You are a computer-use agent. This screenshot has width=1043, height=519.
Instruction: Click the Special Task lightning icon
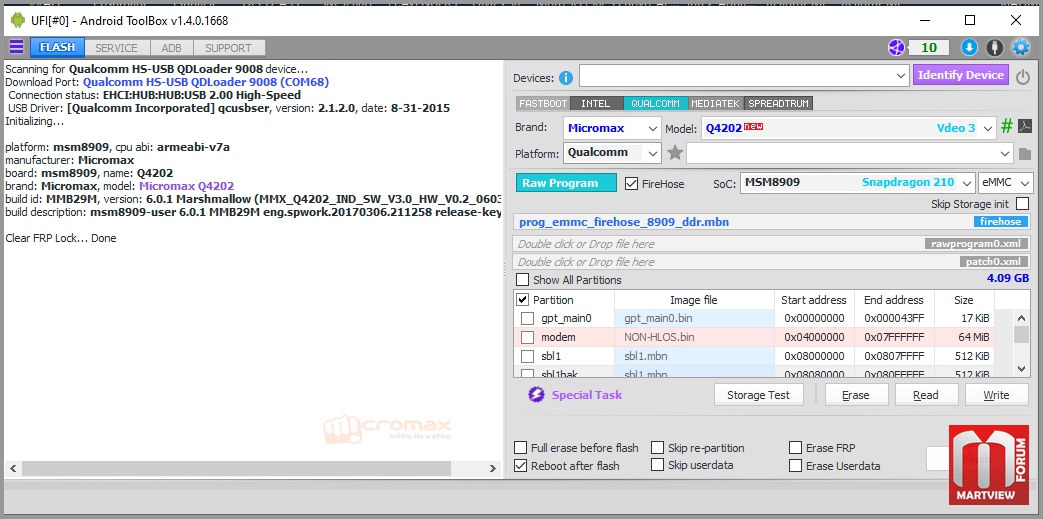click(536, 395)
